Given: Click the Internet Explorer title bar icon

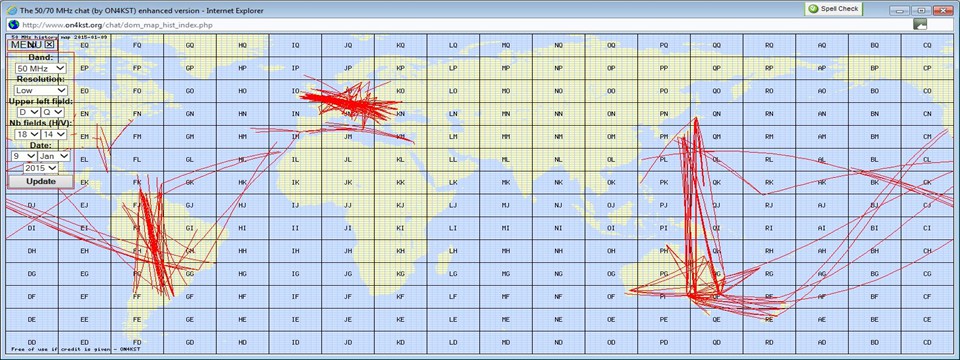Looking at the screenshot, I should (x=10, y=10).
